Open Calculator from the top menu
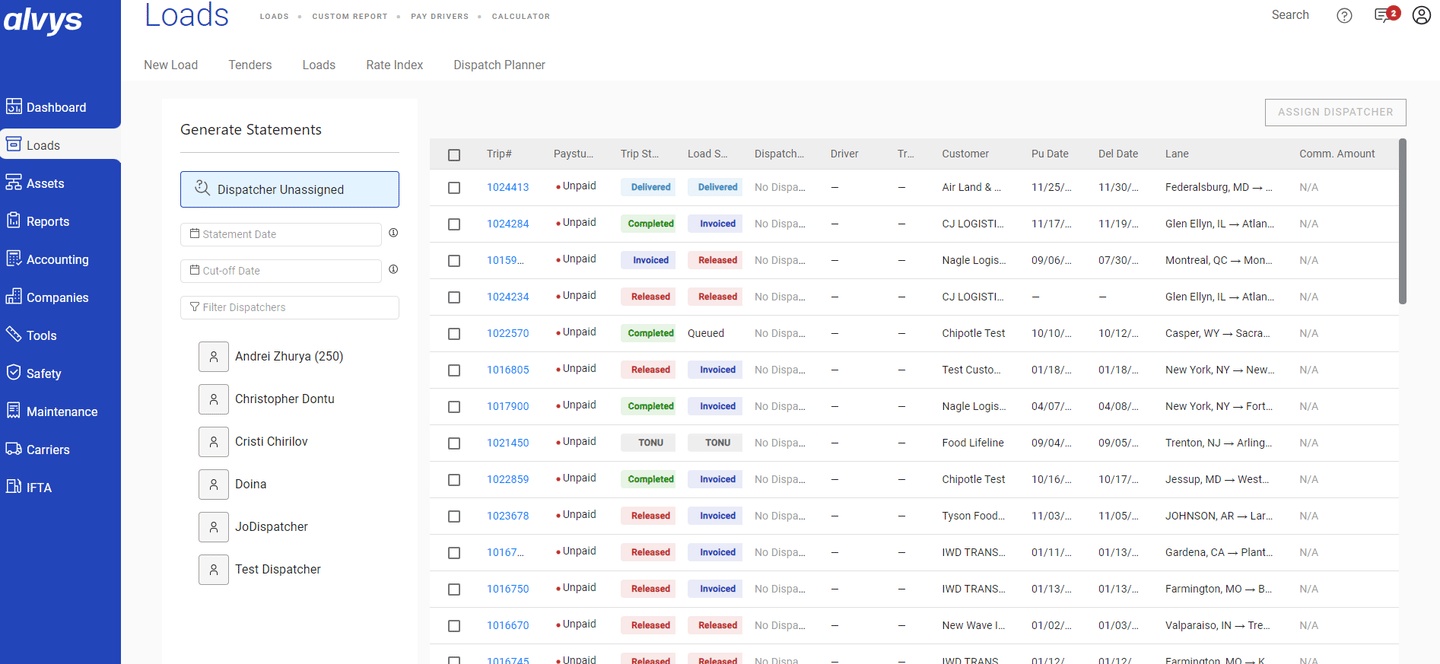Screen dimensions: 1440x664 click(521, 17)
